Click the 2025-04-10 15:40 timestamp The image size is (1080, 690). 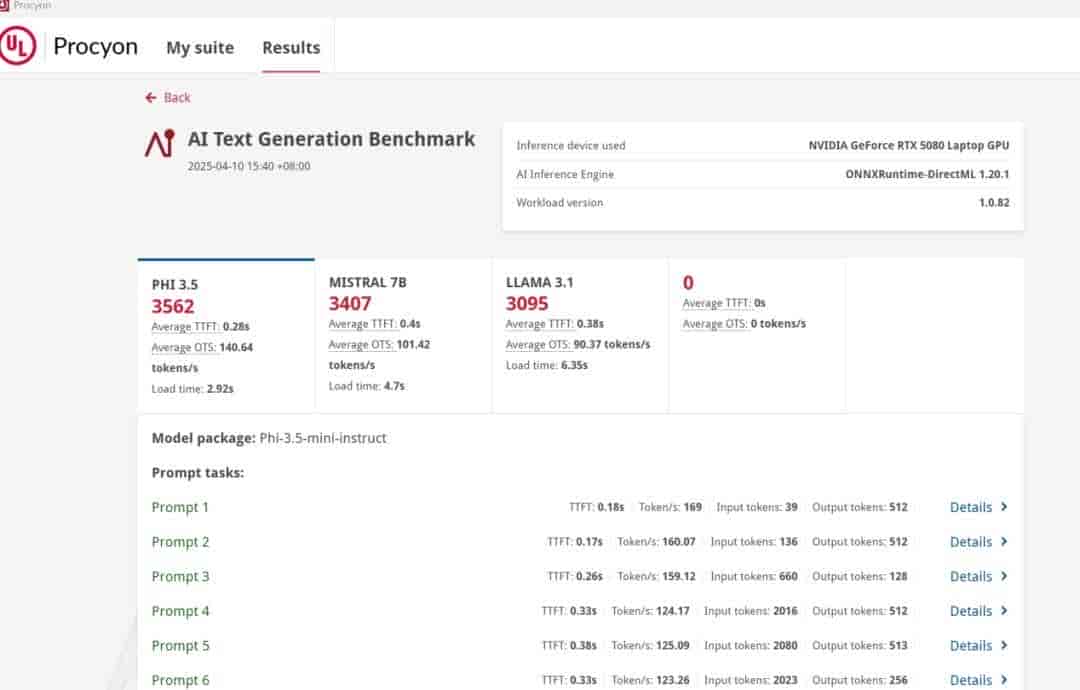coord(249,166)
